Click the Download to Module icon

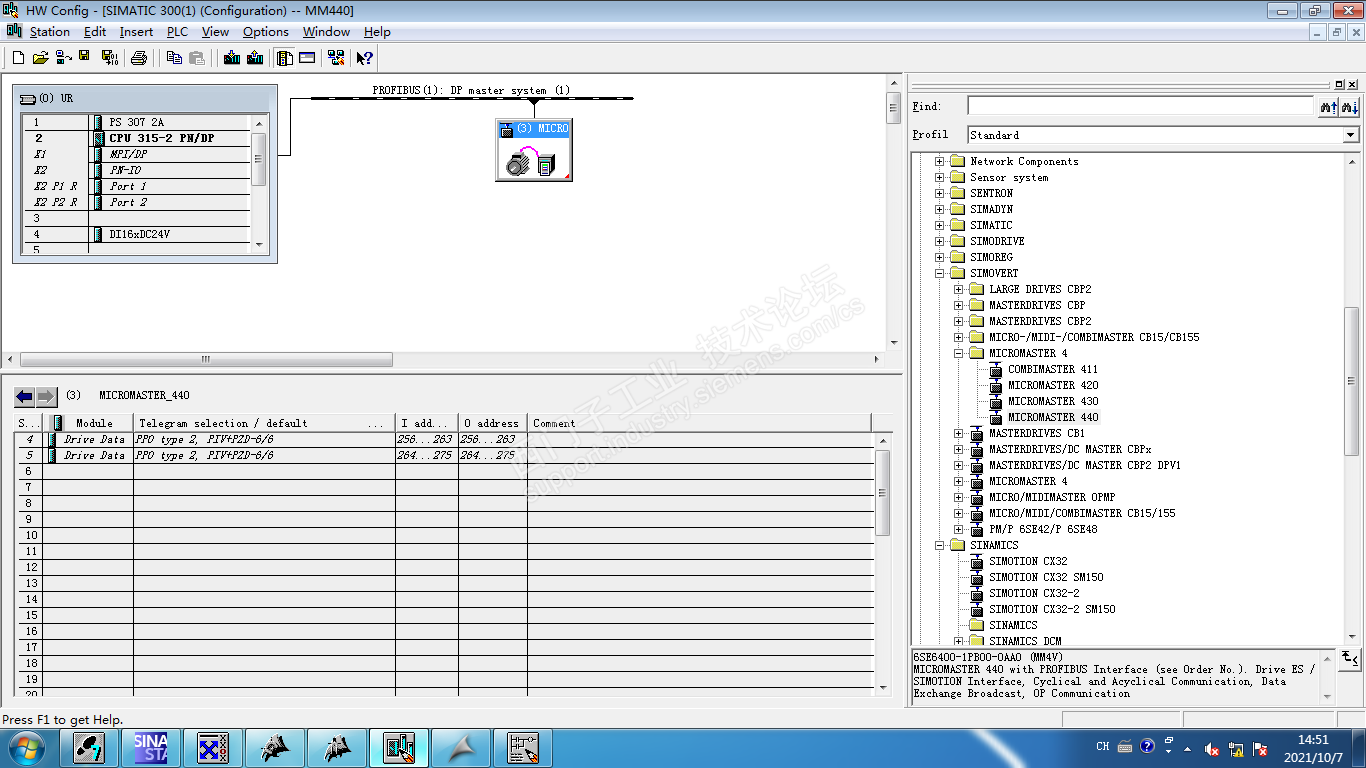click(x=232, y=58)
